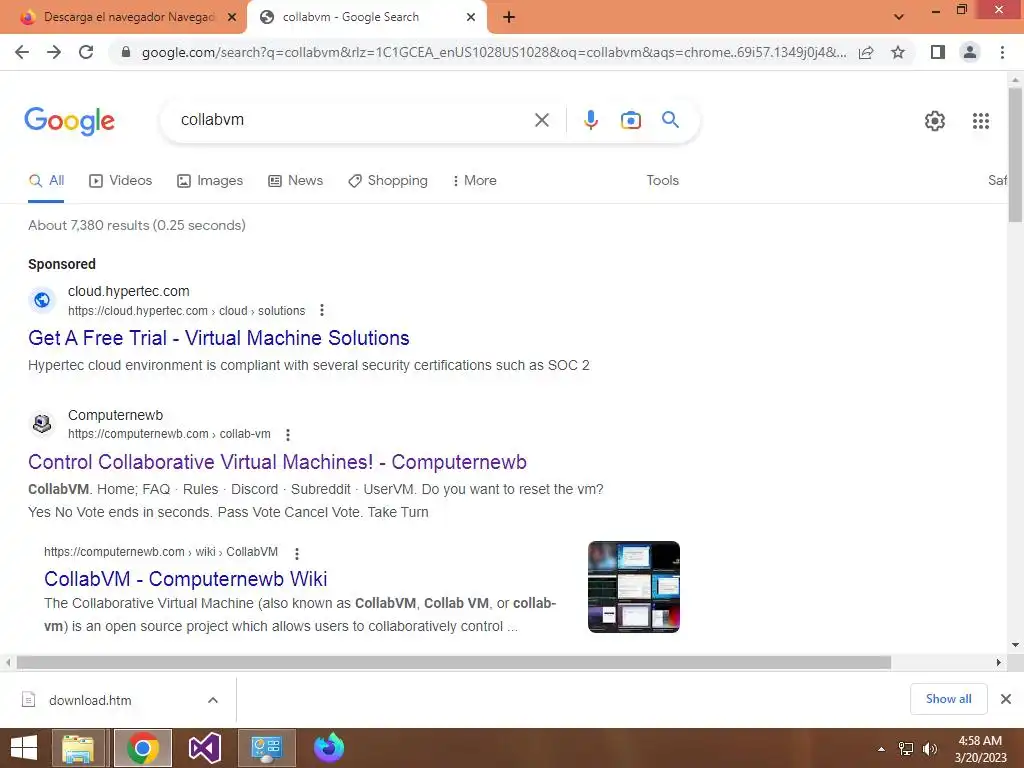Open options for hypertec sponsored result

pos(321,310)
